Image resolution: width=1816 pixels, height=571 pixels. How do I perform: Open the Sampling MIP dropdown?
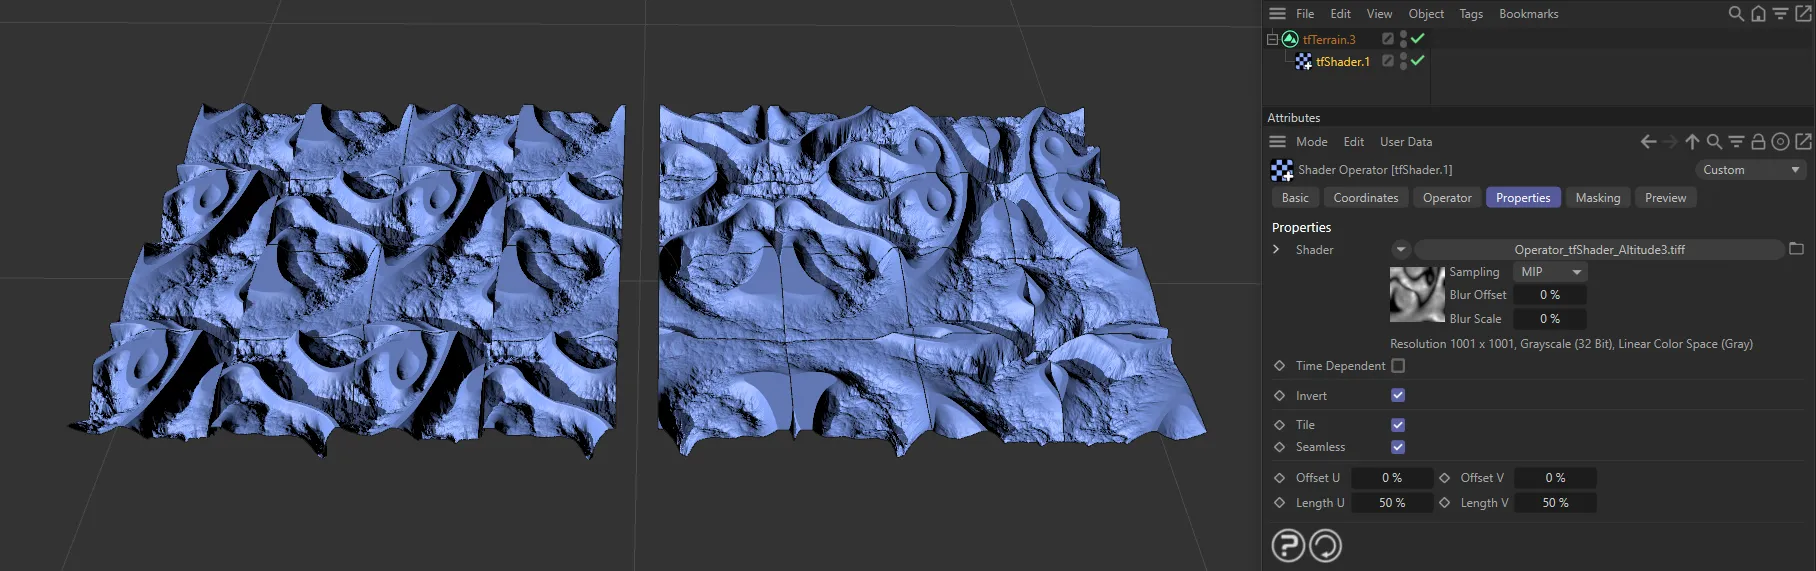(1551, 272)
